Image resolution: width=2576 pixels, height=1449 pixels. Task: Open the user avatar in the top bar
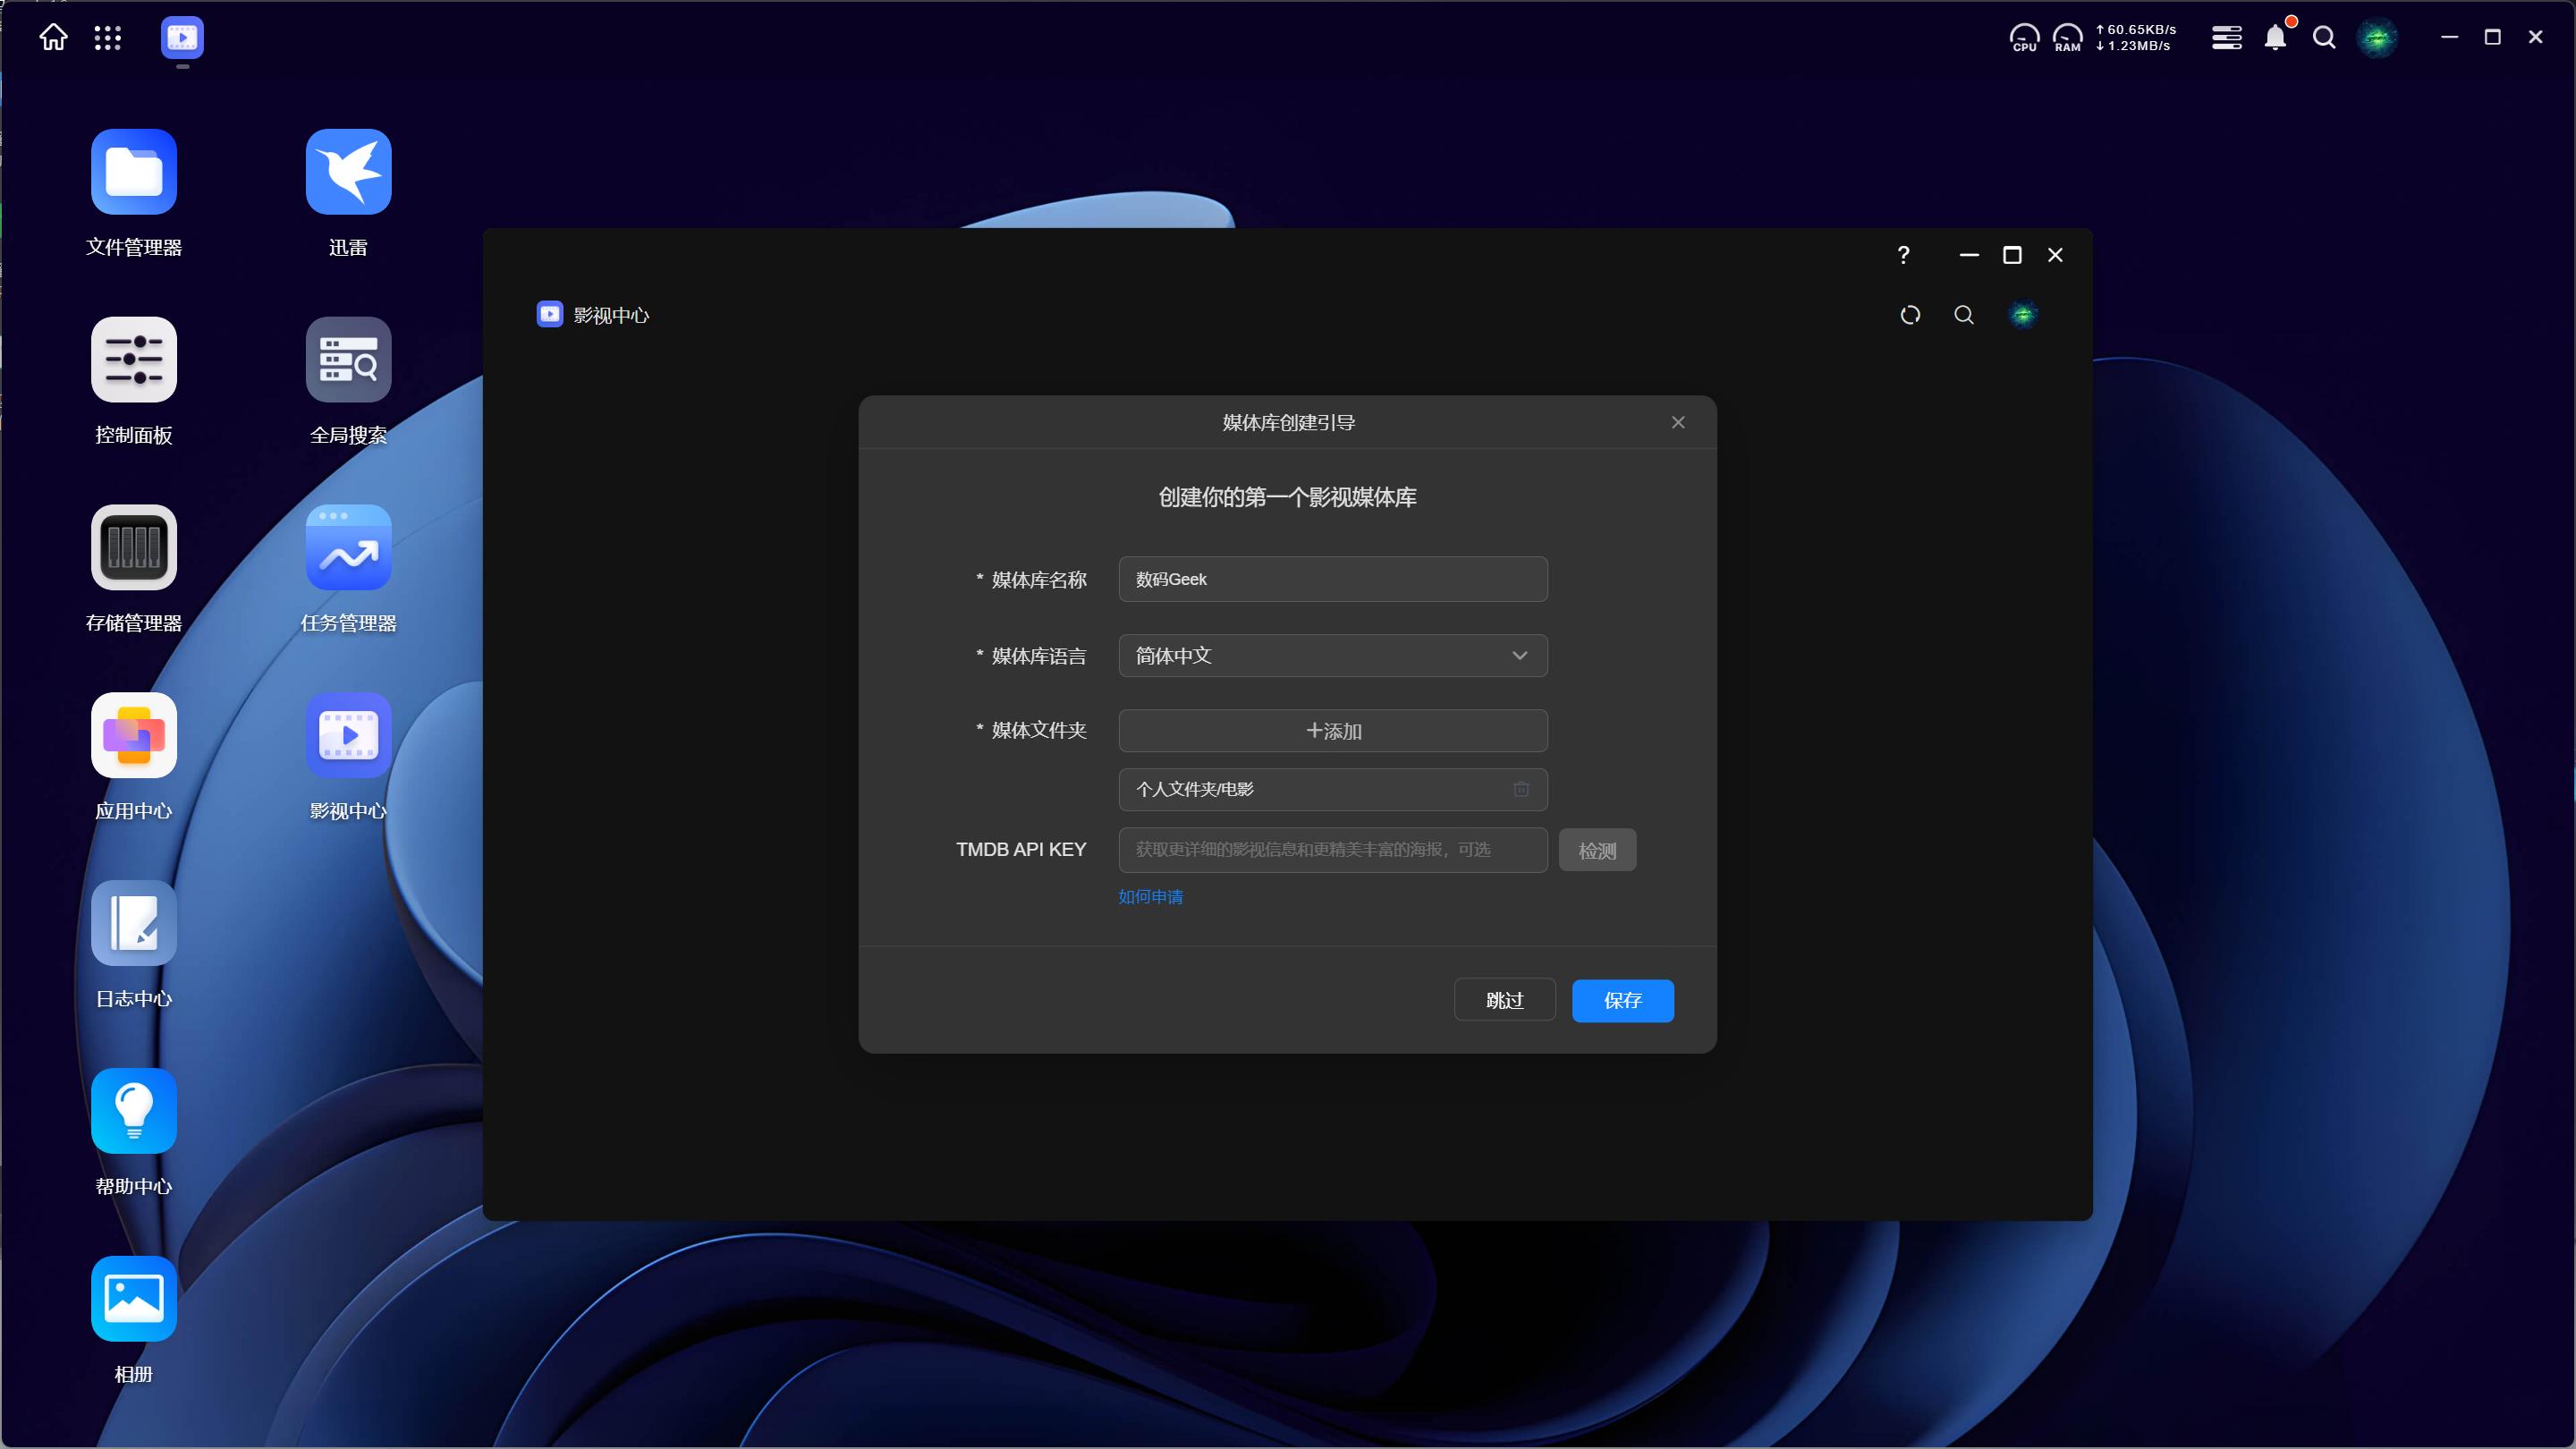pyautogui.click(x=2377, y=38)
